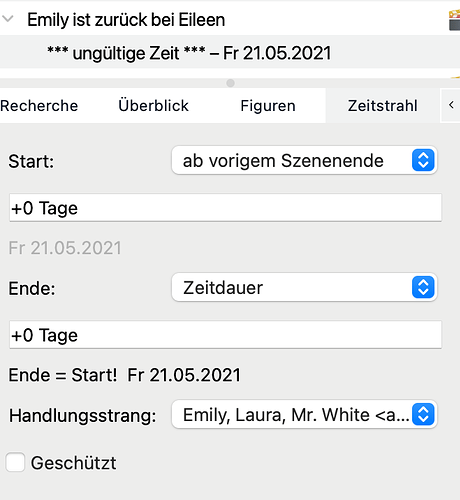
Task: Click the Start dropdown stepper arrows
Action: (x=423, y=160)
